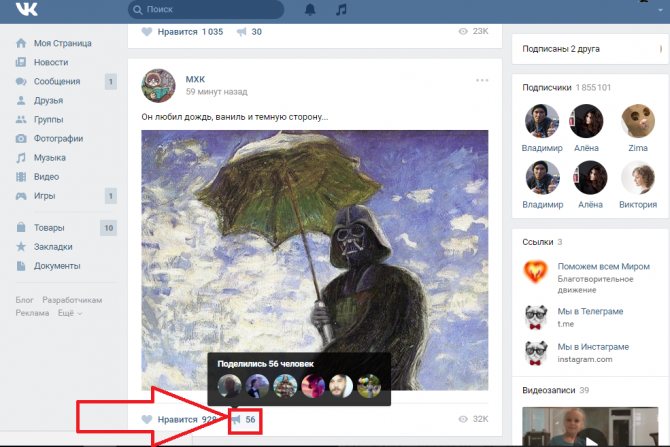Open Игры in sidebar
This screenshot has width=670, height=447.
pyautogui.click(x=44, y=196)
